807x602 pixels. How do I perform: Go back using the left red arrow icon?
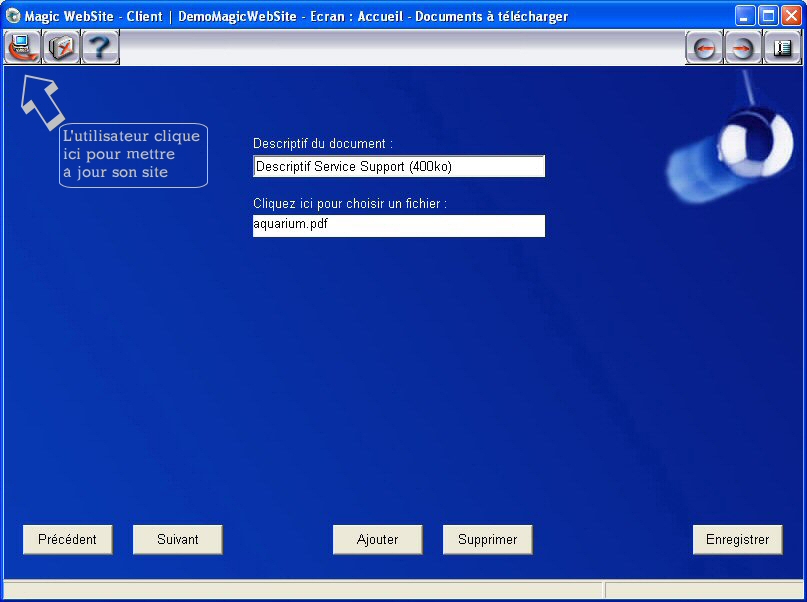point(704,48)
